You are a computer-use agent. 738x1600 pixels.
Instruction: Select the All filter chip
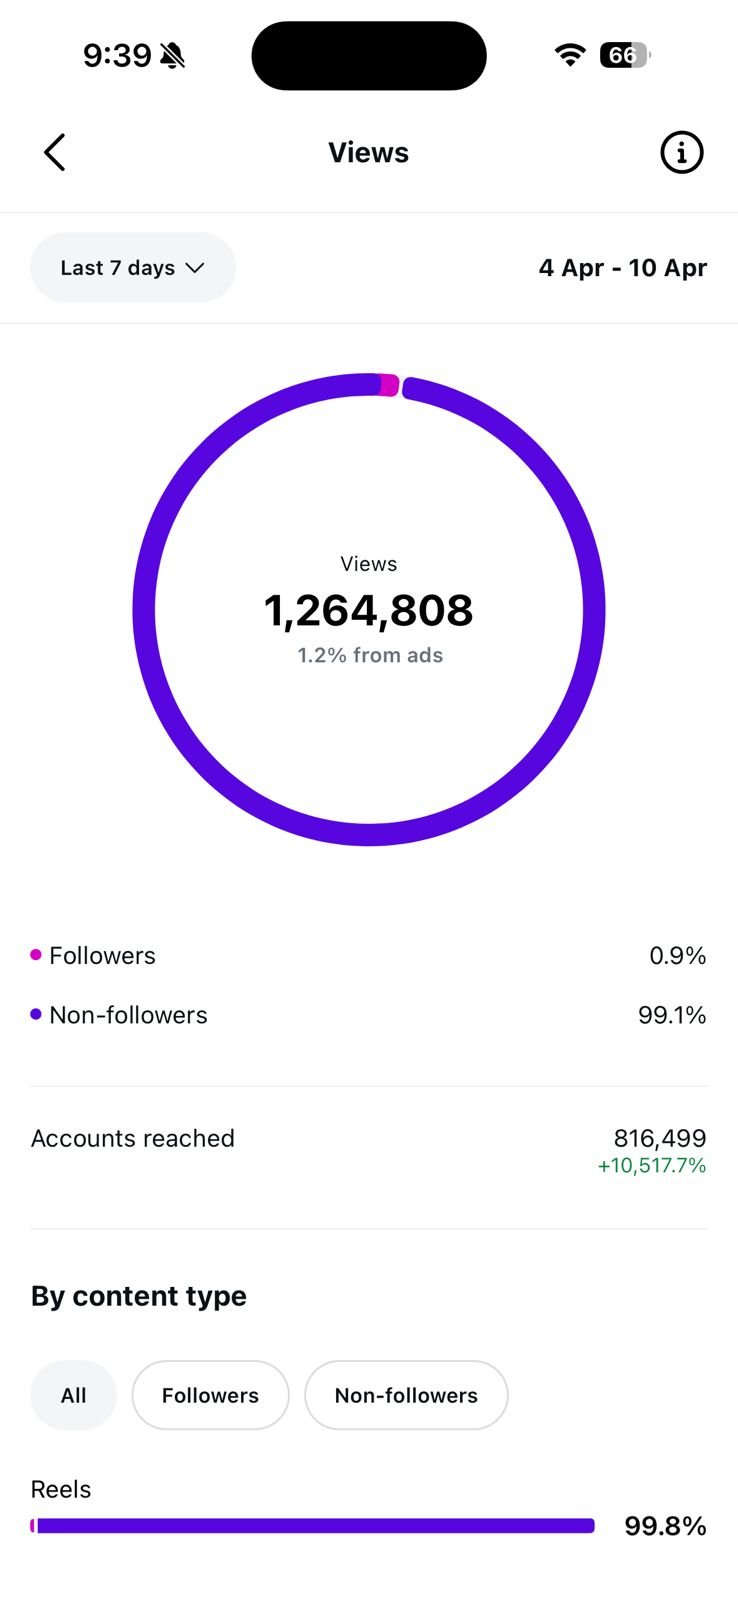[x=74, y=1395]
